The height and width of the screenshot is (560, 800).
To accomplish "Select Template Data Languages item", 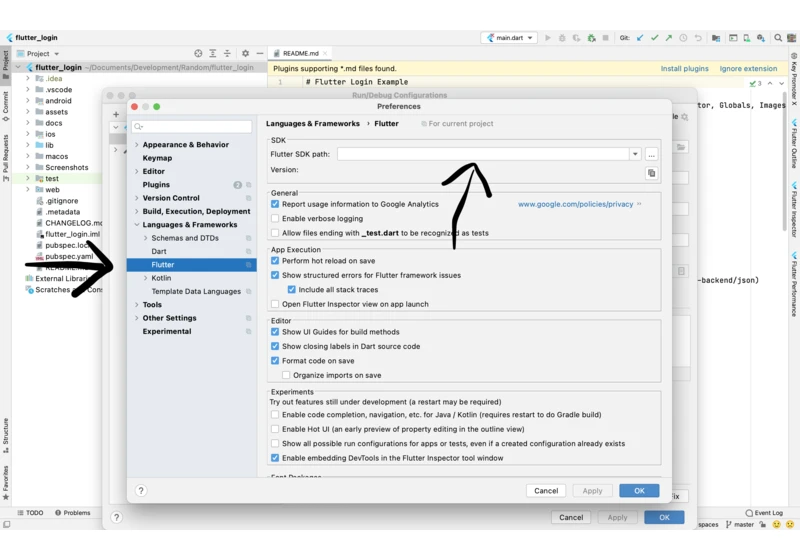I will (196, 291).
